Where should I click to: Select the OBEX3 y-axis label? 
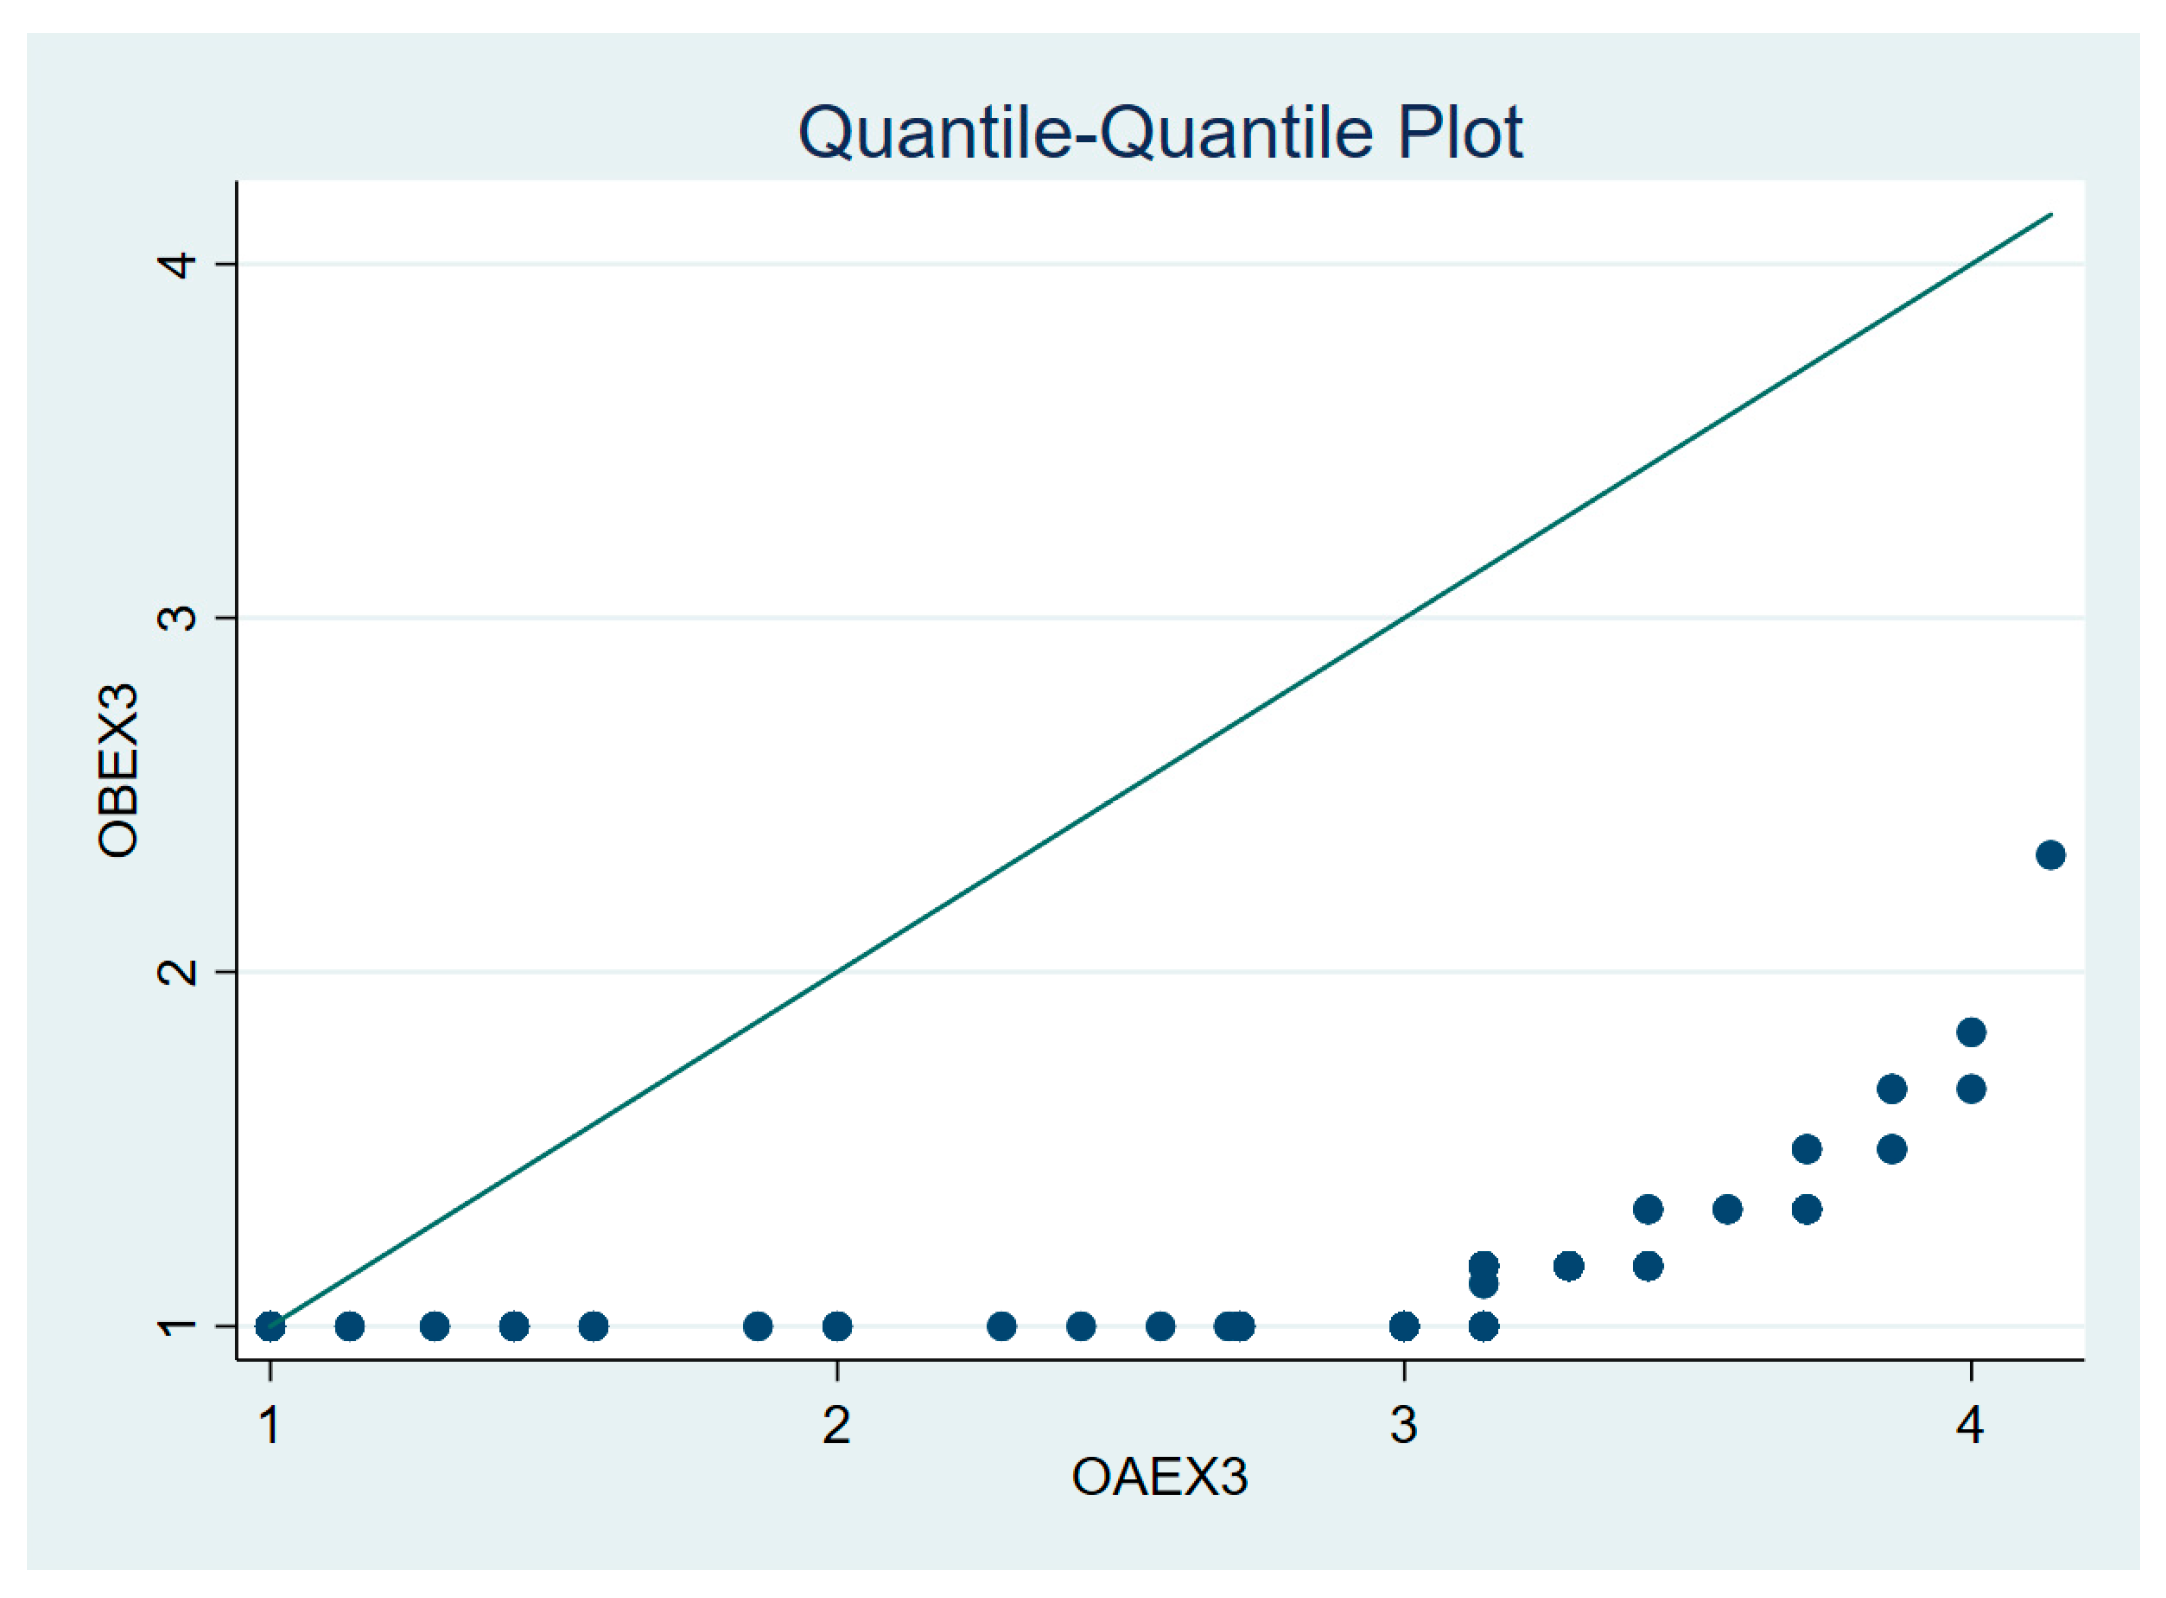tap(118, 770)
